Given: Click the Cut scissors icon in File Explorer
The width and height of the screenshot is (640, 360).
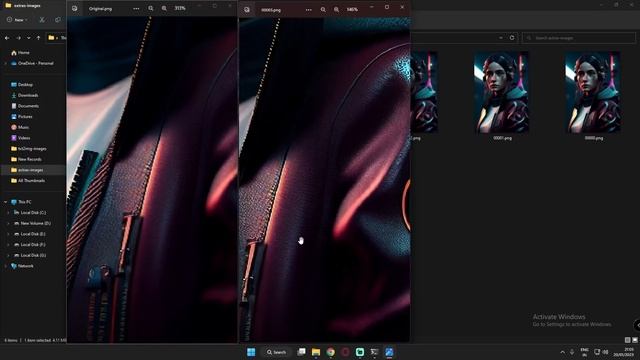Looking at the screenshot, I should coord(42,20).
